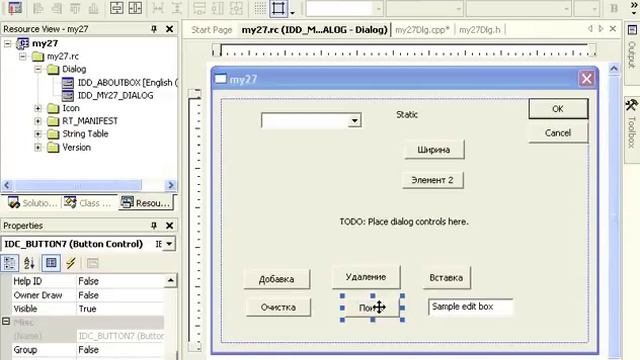Click the Property Pages icon
The image size is (640, 360).
point(93,263)
